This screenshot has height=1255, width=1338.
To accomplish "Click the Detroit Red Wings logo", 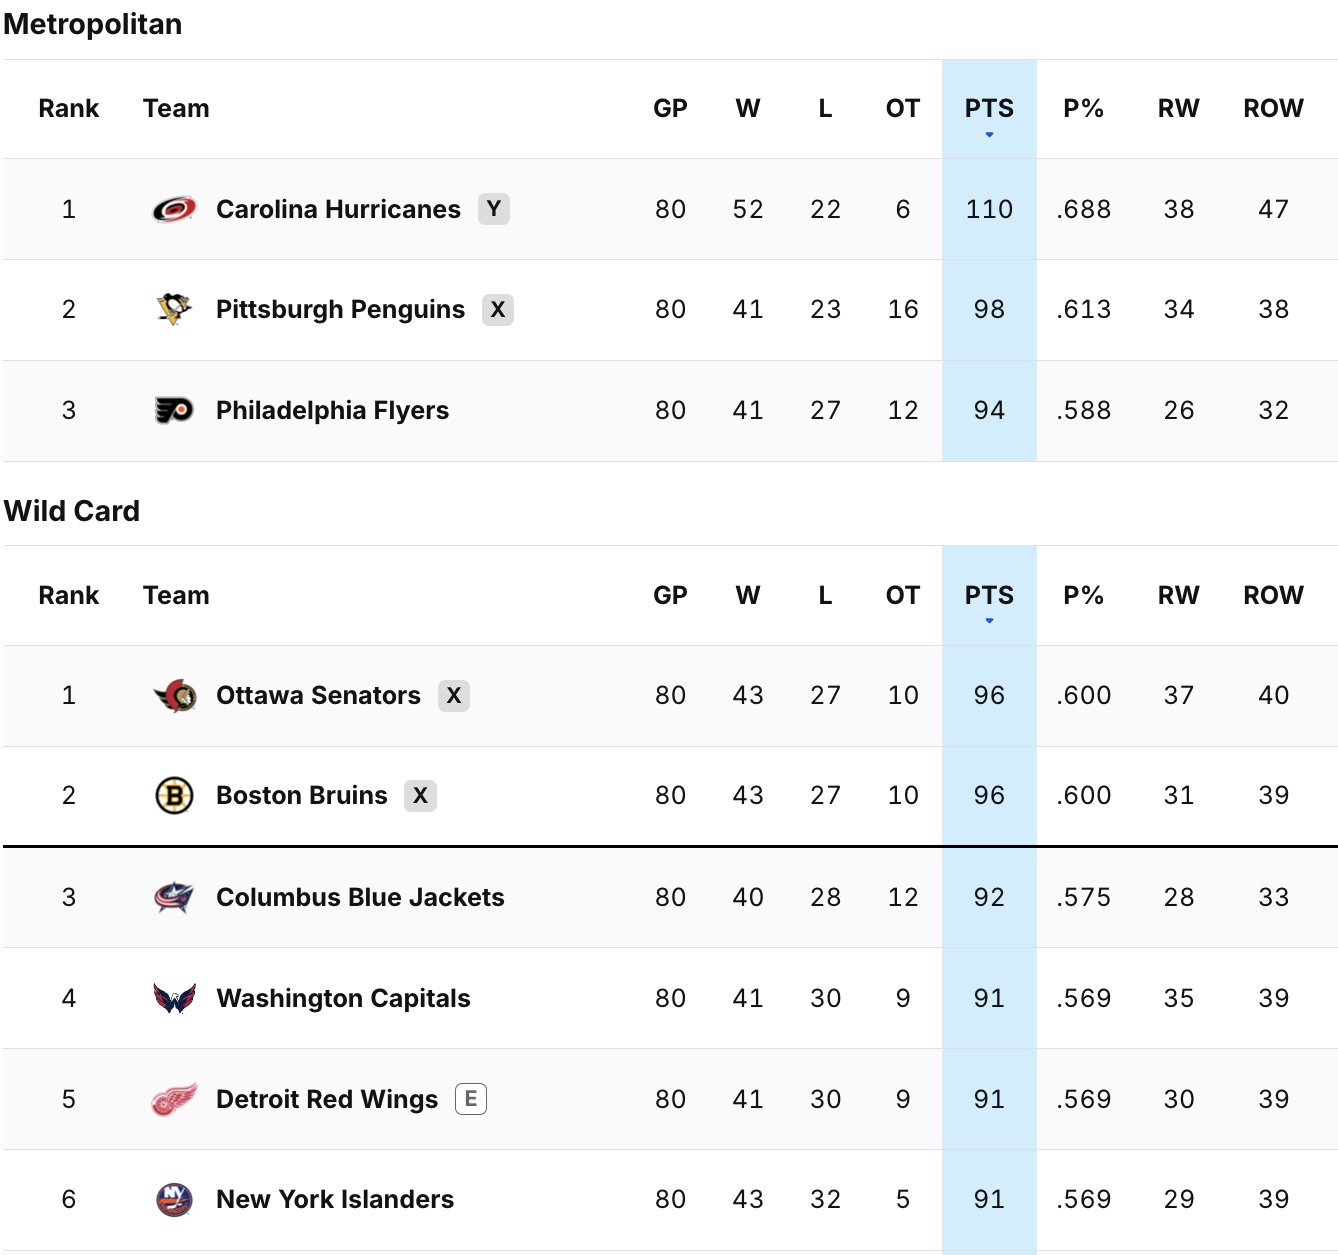I will click(174, 1099).
